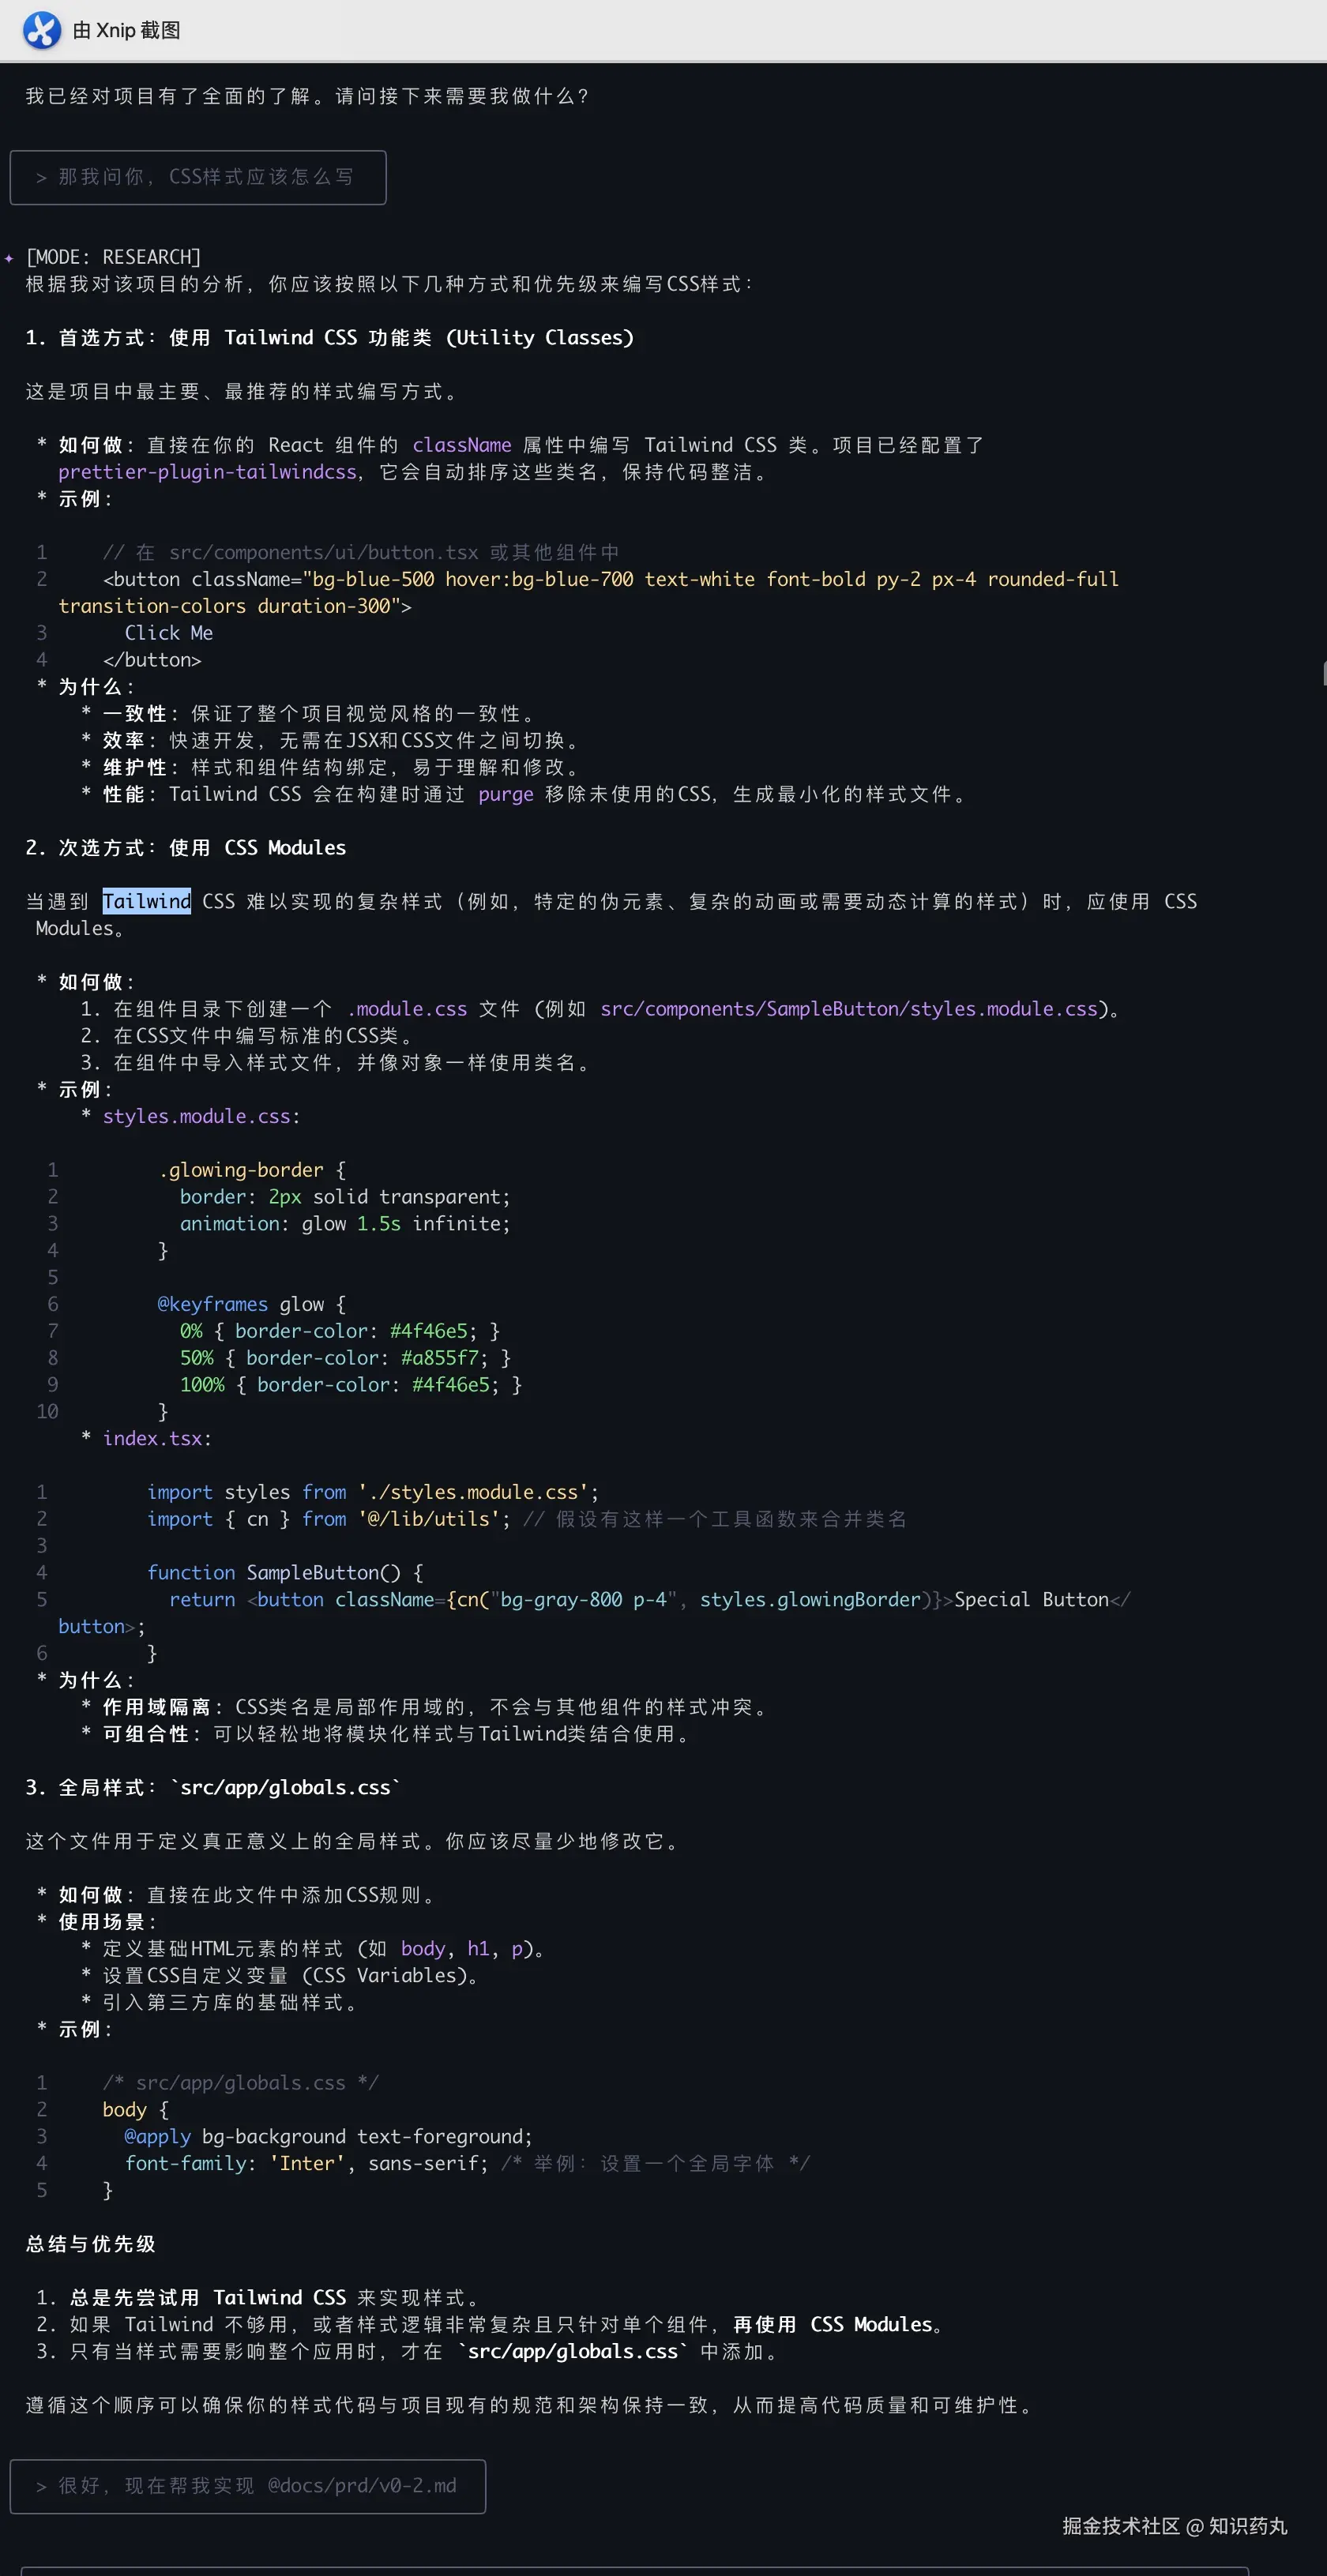Click the scrollbar thumb on the right edge
Viewport: 1327px width, 2576px height.
[x=1323, y=673]
